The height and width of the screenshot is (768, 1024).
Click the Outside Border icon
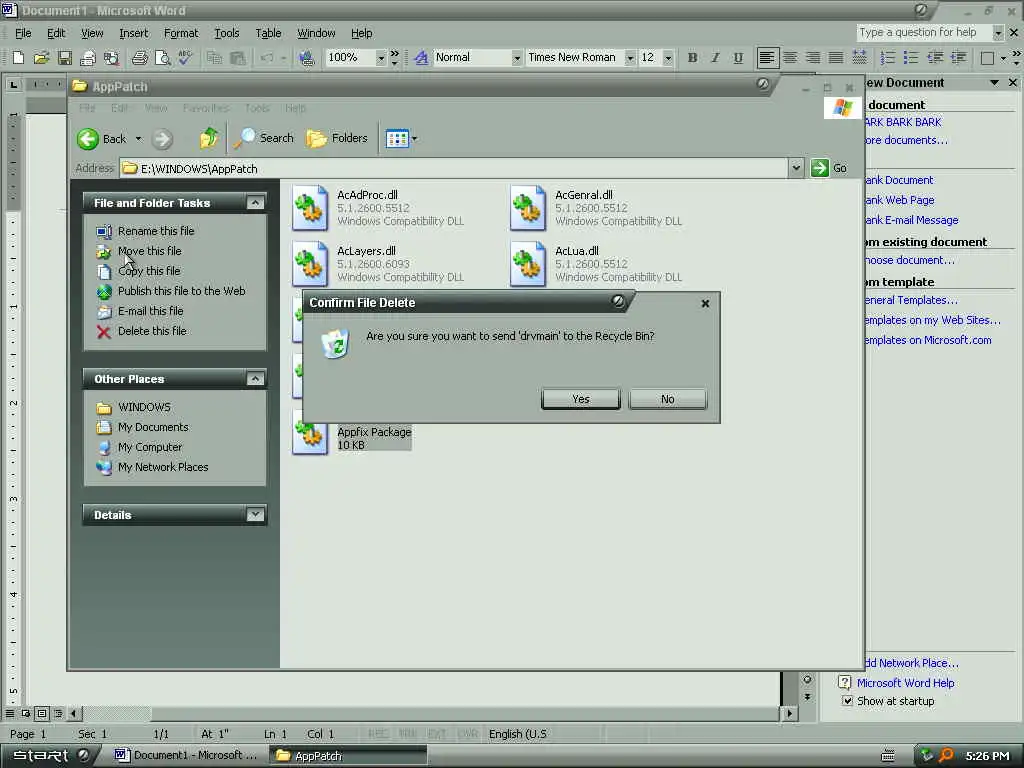pyautogui.click(x=987, y=58)
